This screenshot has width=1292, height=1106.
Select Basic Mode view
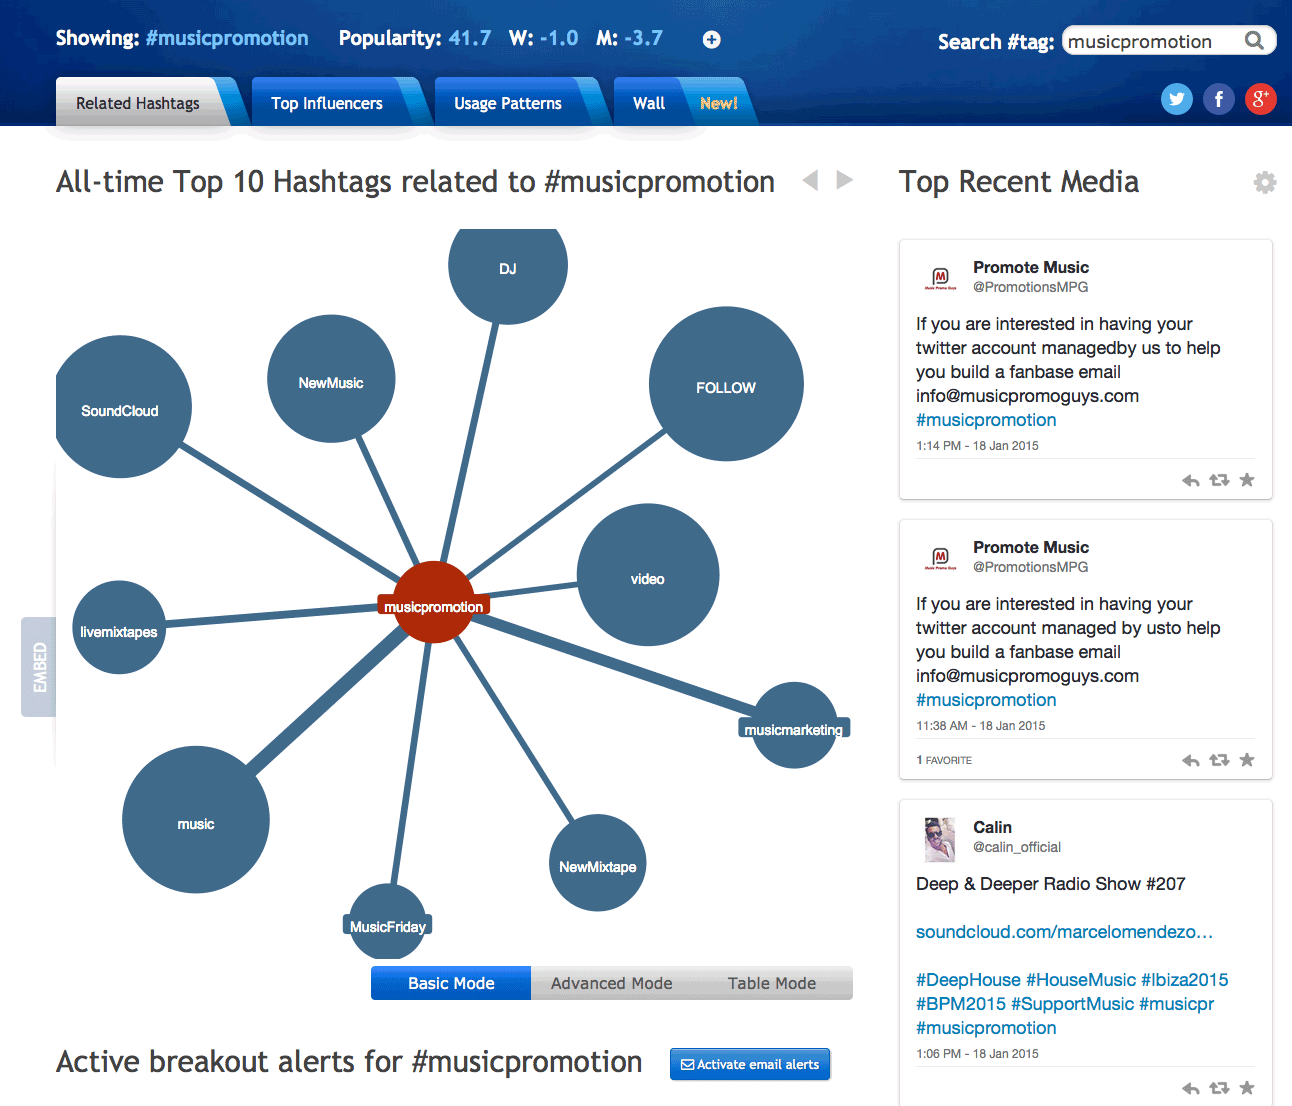pos(451,983)
